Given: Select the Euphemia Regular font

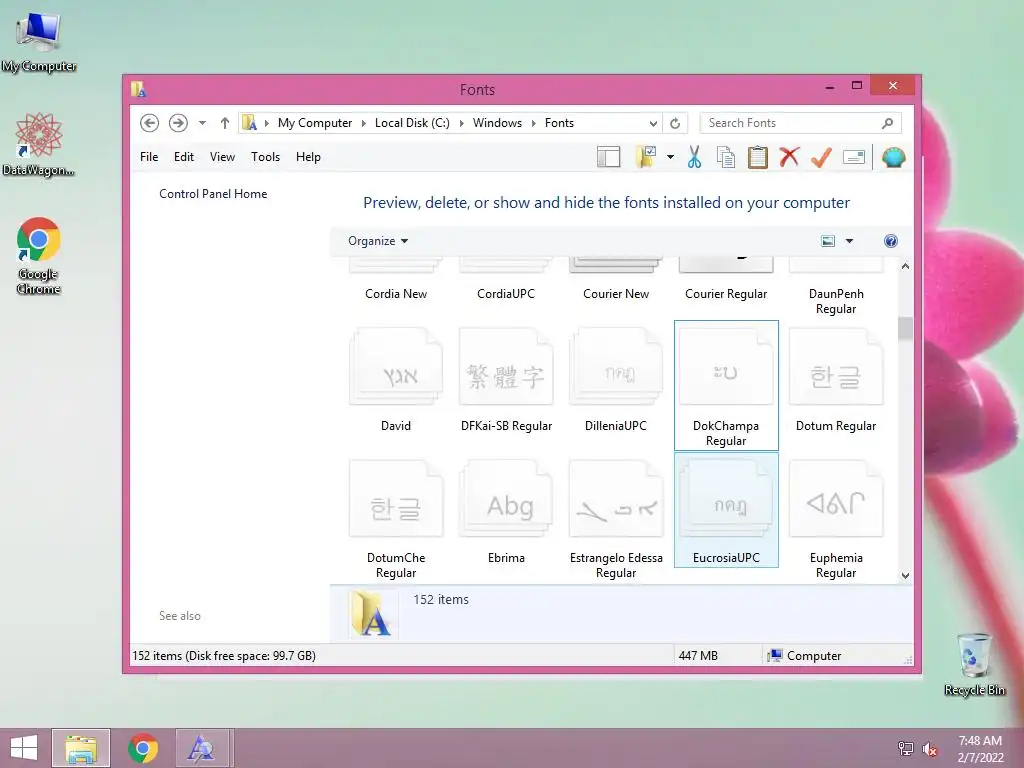Looking at the screenshot, I should [x=836, y=519].
